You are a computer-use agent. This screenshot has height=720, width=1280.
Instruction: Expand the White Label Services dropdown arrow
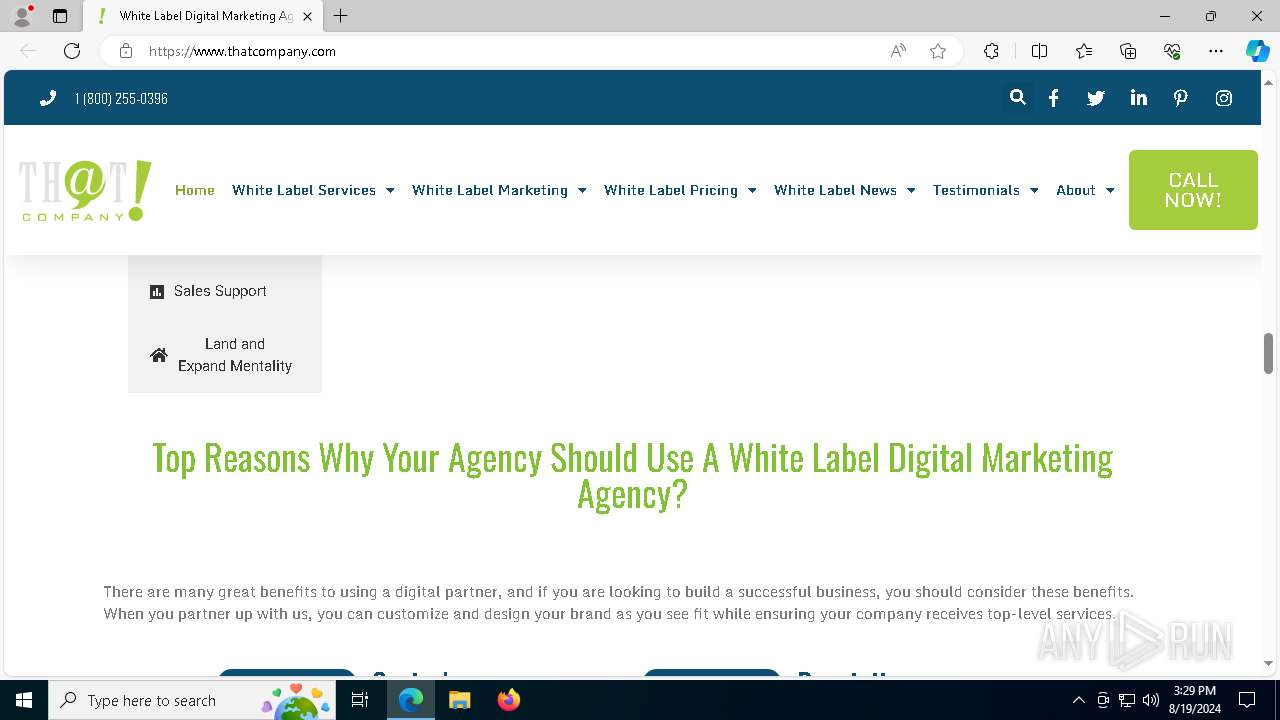coord(390,190)
